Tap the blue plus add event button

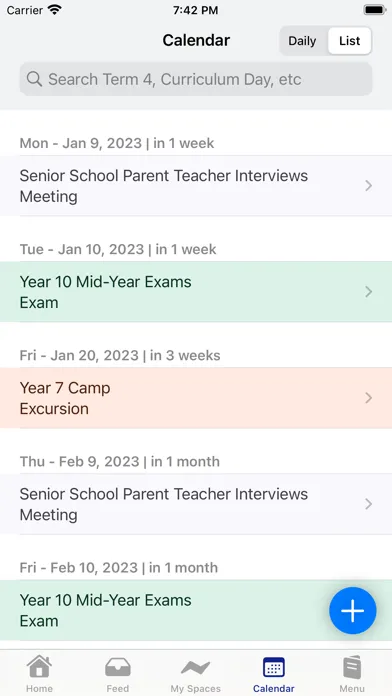click(x=352, y=610)
